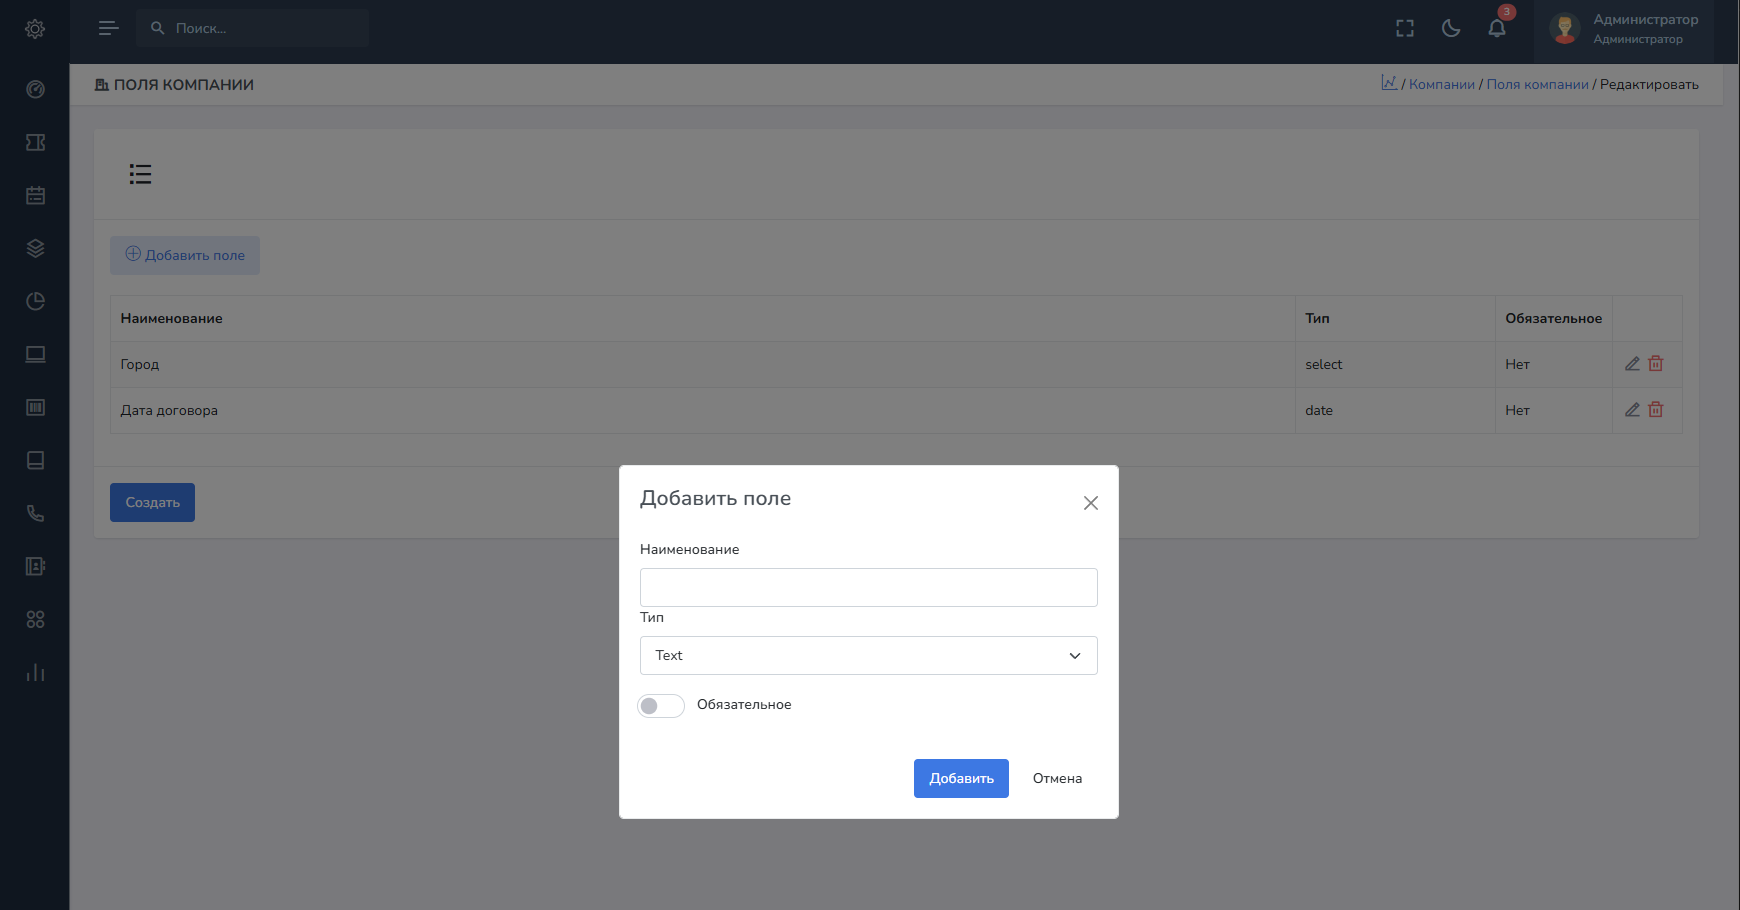Open the calendar sidebar icon

[35, 196]
